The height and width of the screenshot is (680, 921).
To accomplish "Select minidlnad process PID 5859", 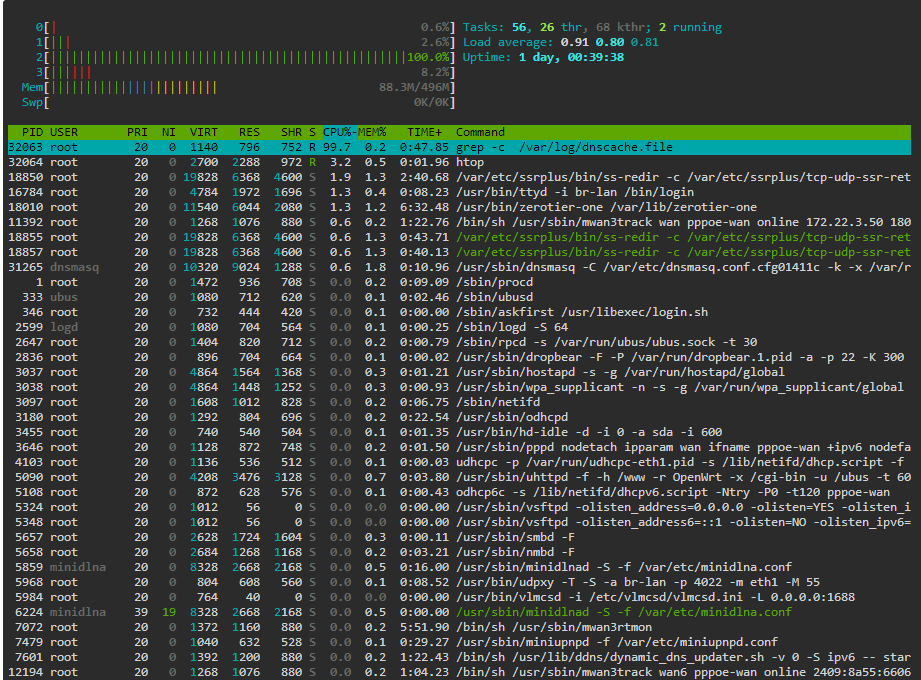I will (459, 567).
